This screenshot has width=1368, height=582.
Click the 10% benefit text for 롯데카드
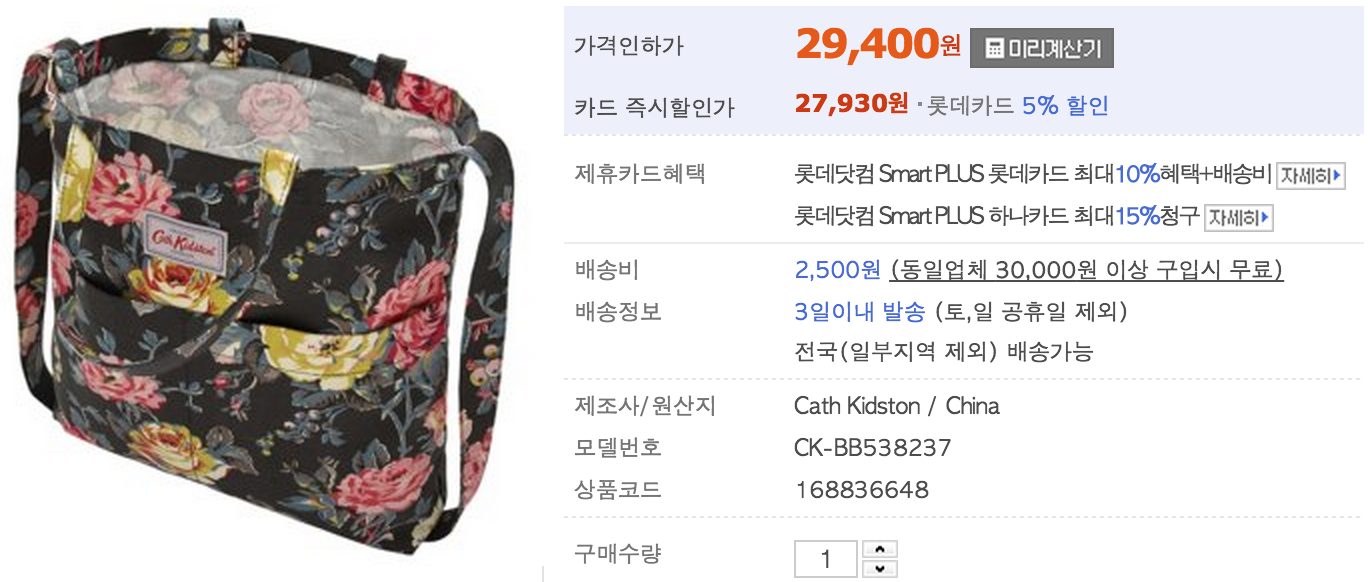(x=1136, y=175)
